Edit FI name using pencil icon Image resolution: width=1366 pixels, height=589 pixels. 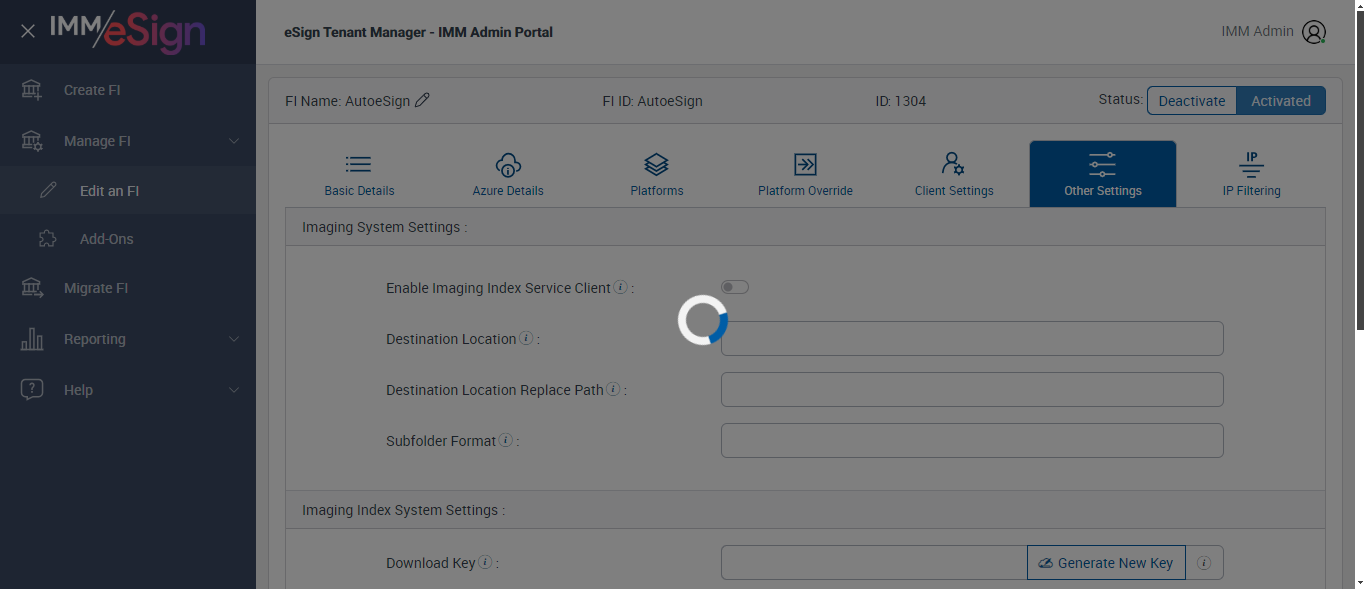pyautogui.click(x=422, y=100)
